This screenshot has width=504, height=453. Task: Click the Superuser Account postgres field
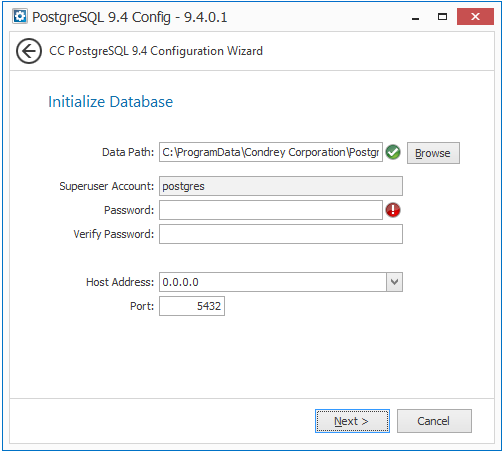[x=281, y=186]
